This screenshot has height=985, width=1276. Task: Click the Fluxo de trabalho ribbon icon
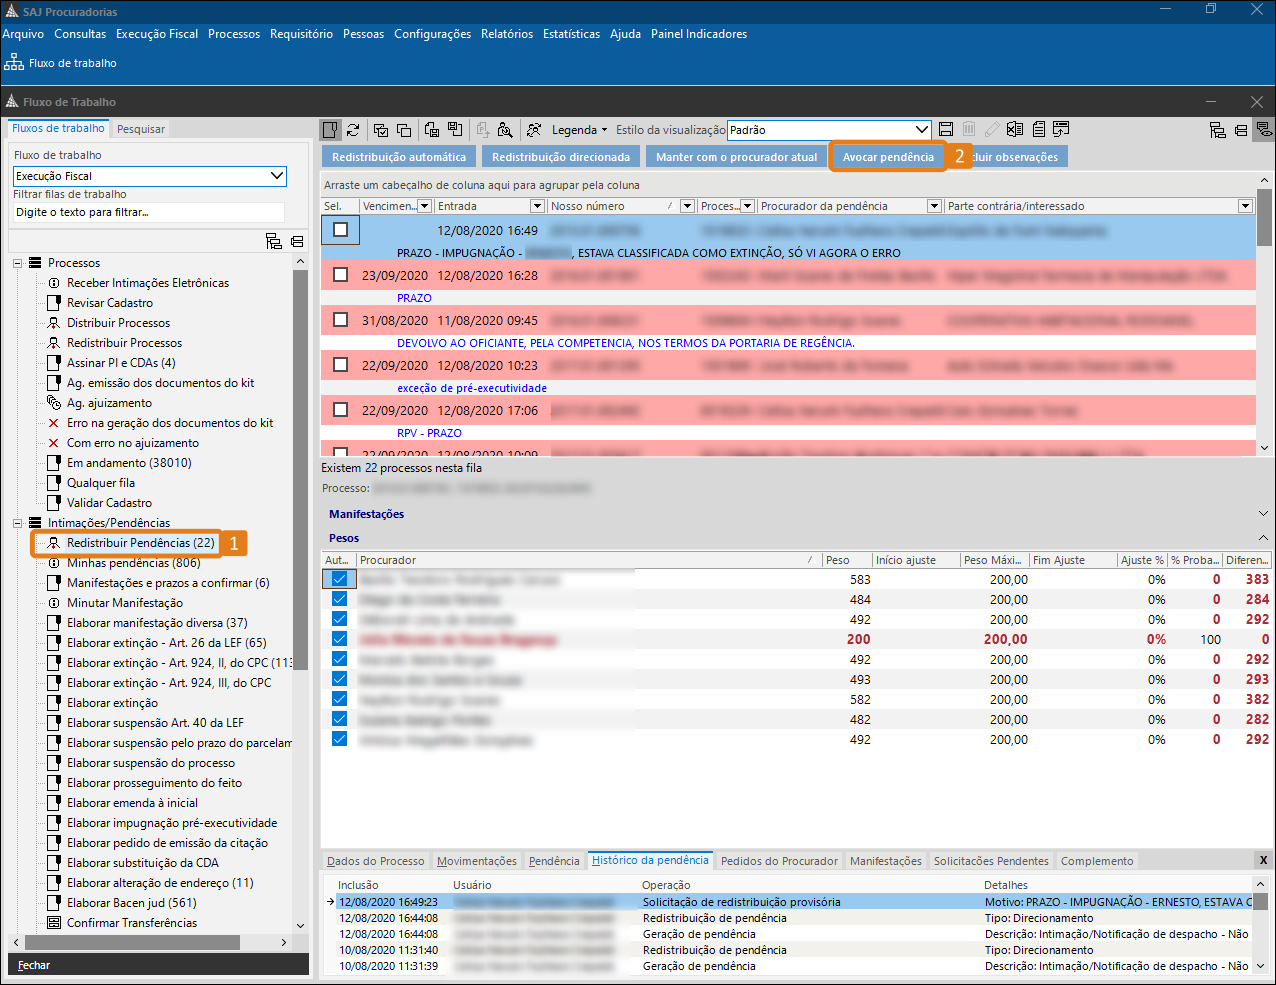pos(14,63)
